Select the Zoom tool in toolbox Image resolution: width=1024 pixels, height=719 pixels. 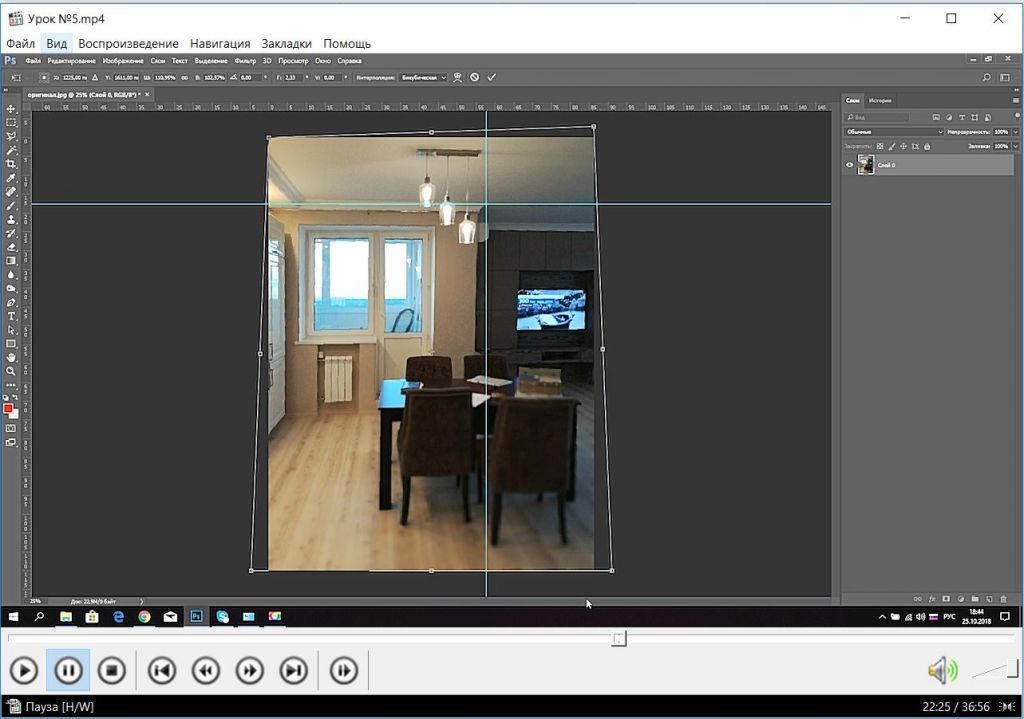tap(10, 371)
